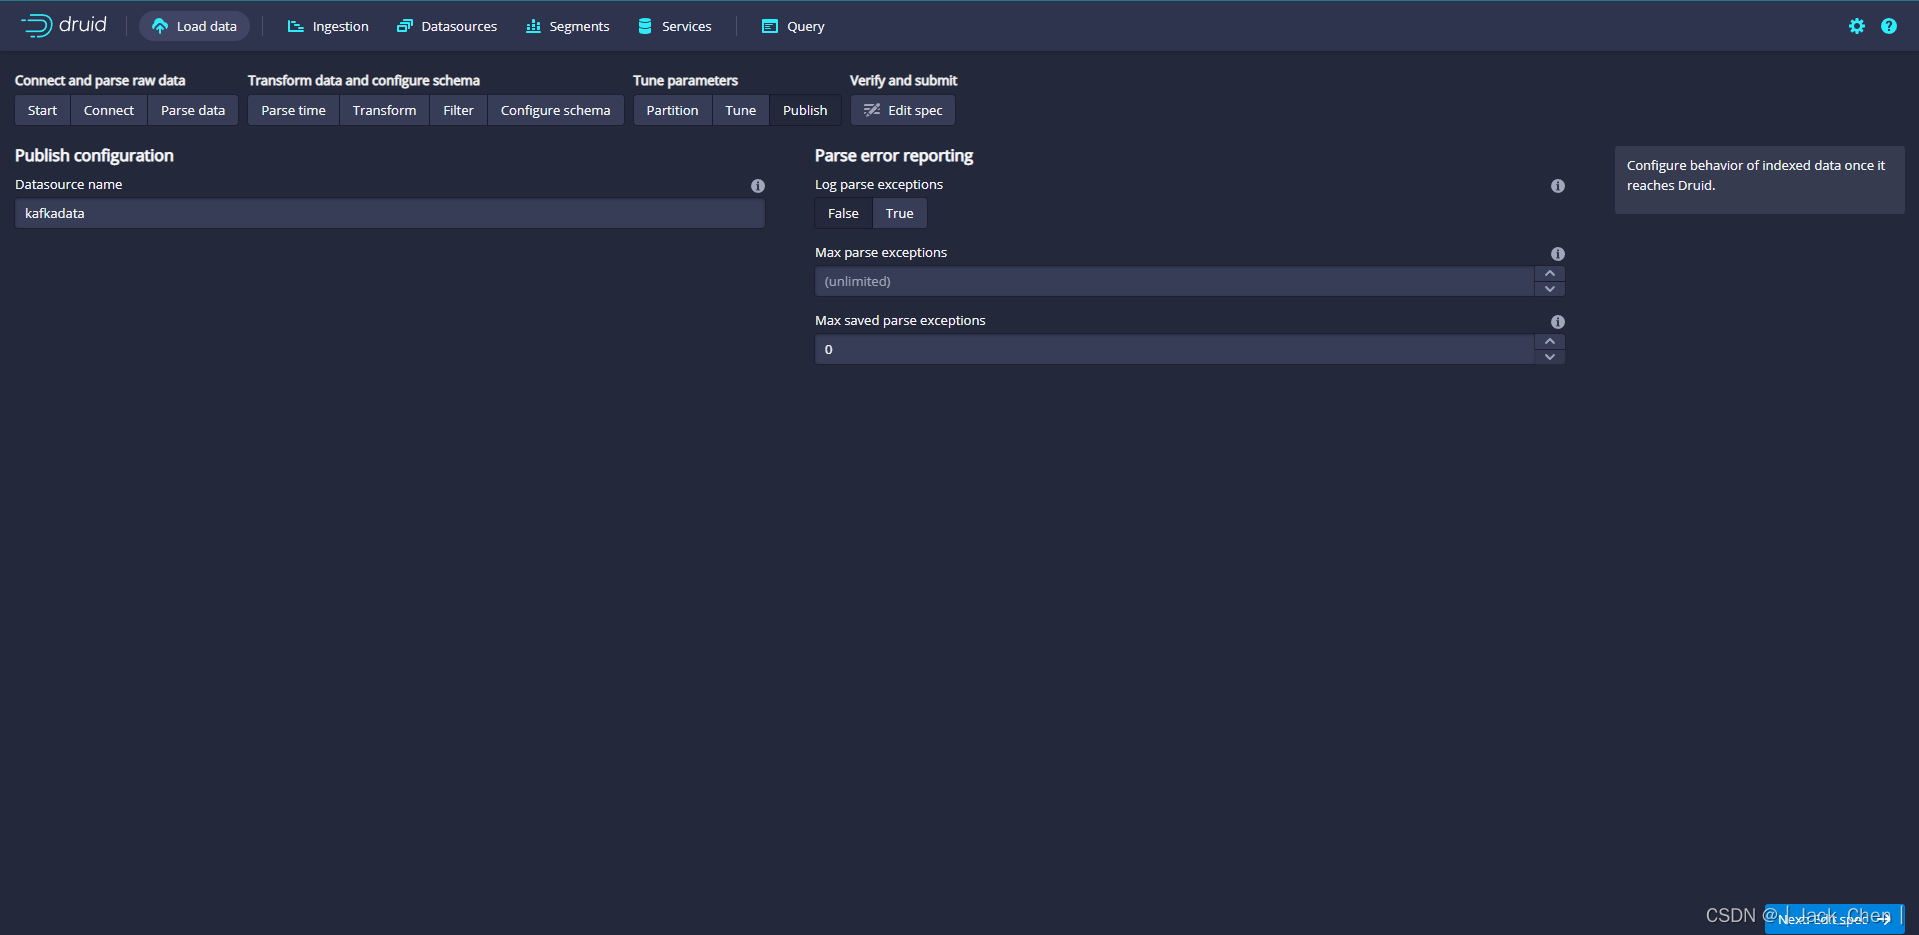This screenshot has width=1919, height=935.
Task: Set Log parse exceptions to False
Action: pyautogui.click(x=843, y=213)
